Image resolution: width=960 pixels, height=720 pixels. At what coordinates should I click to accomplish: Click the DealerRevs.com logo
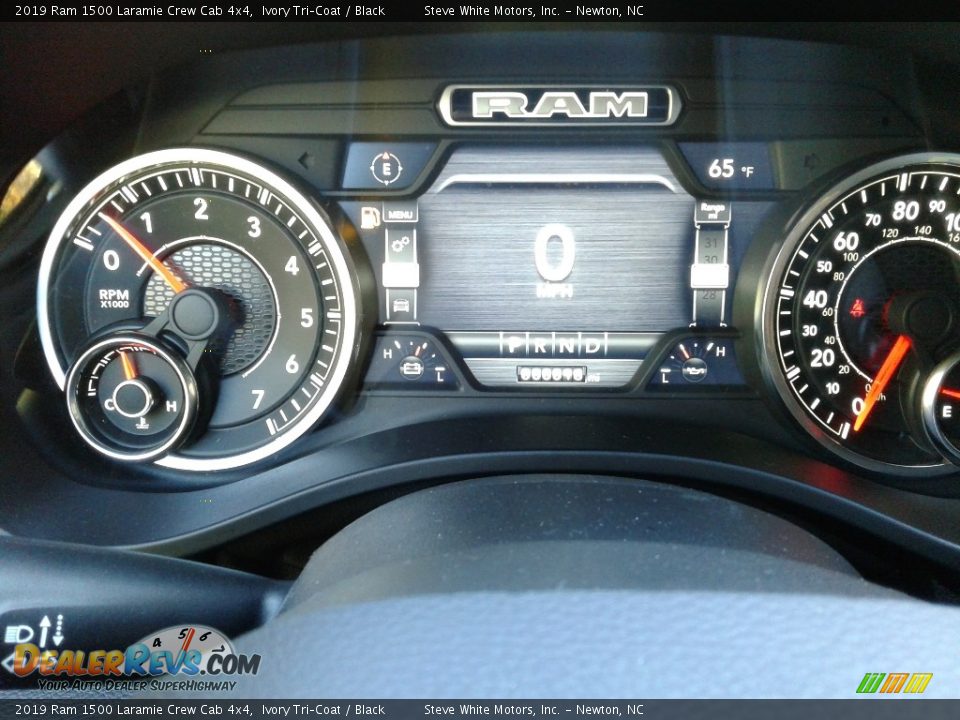tap(135, 661)
